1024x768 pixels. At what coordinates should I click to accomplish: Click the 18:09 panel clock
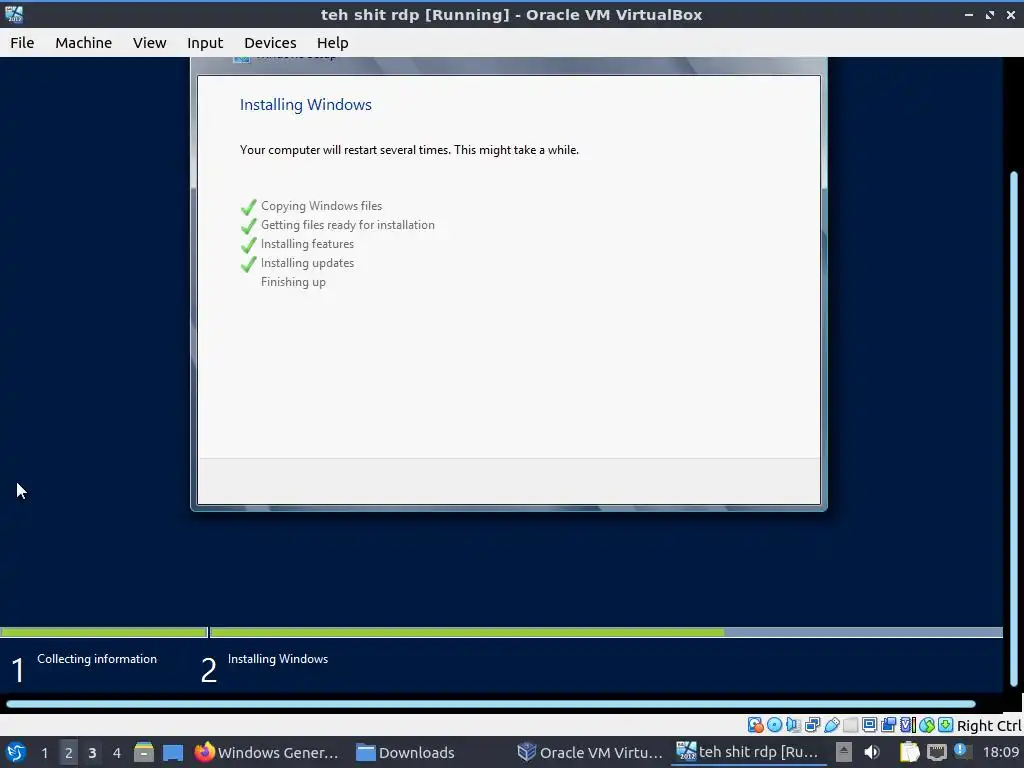(1001, 752)
